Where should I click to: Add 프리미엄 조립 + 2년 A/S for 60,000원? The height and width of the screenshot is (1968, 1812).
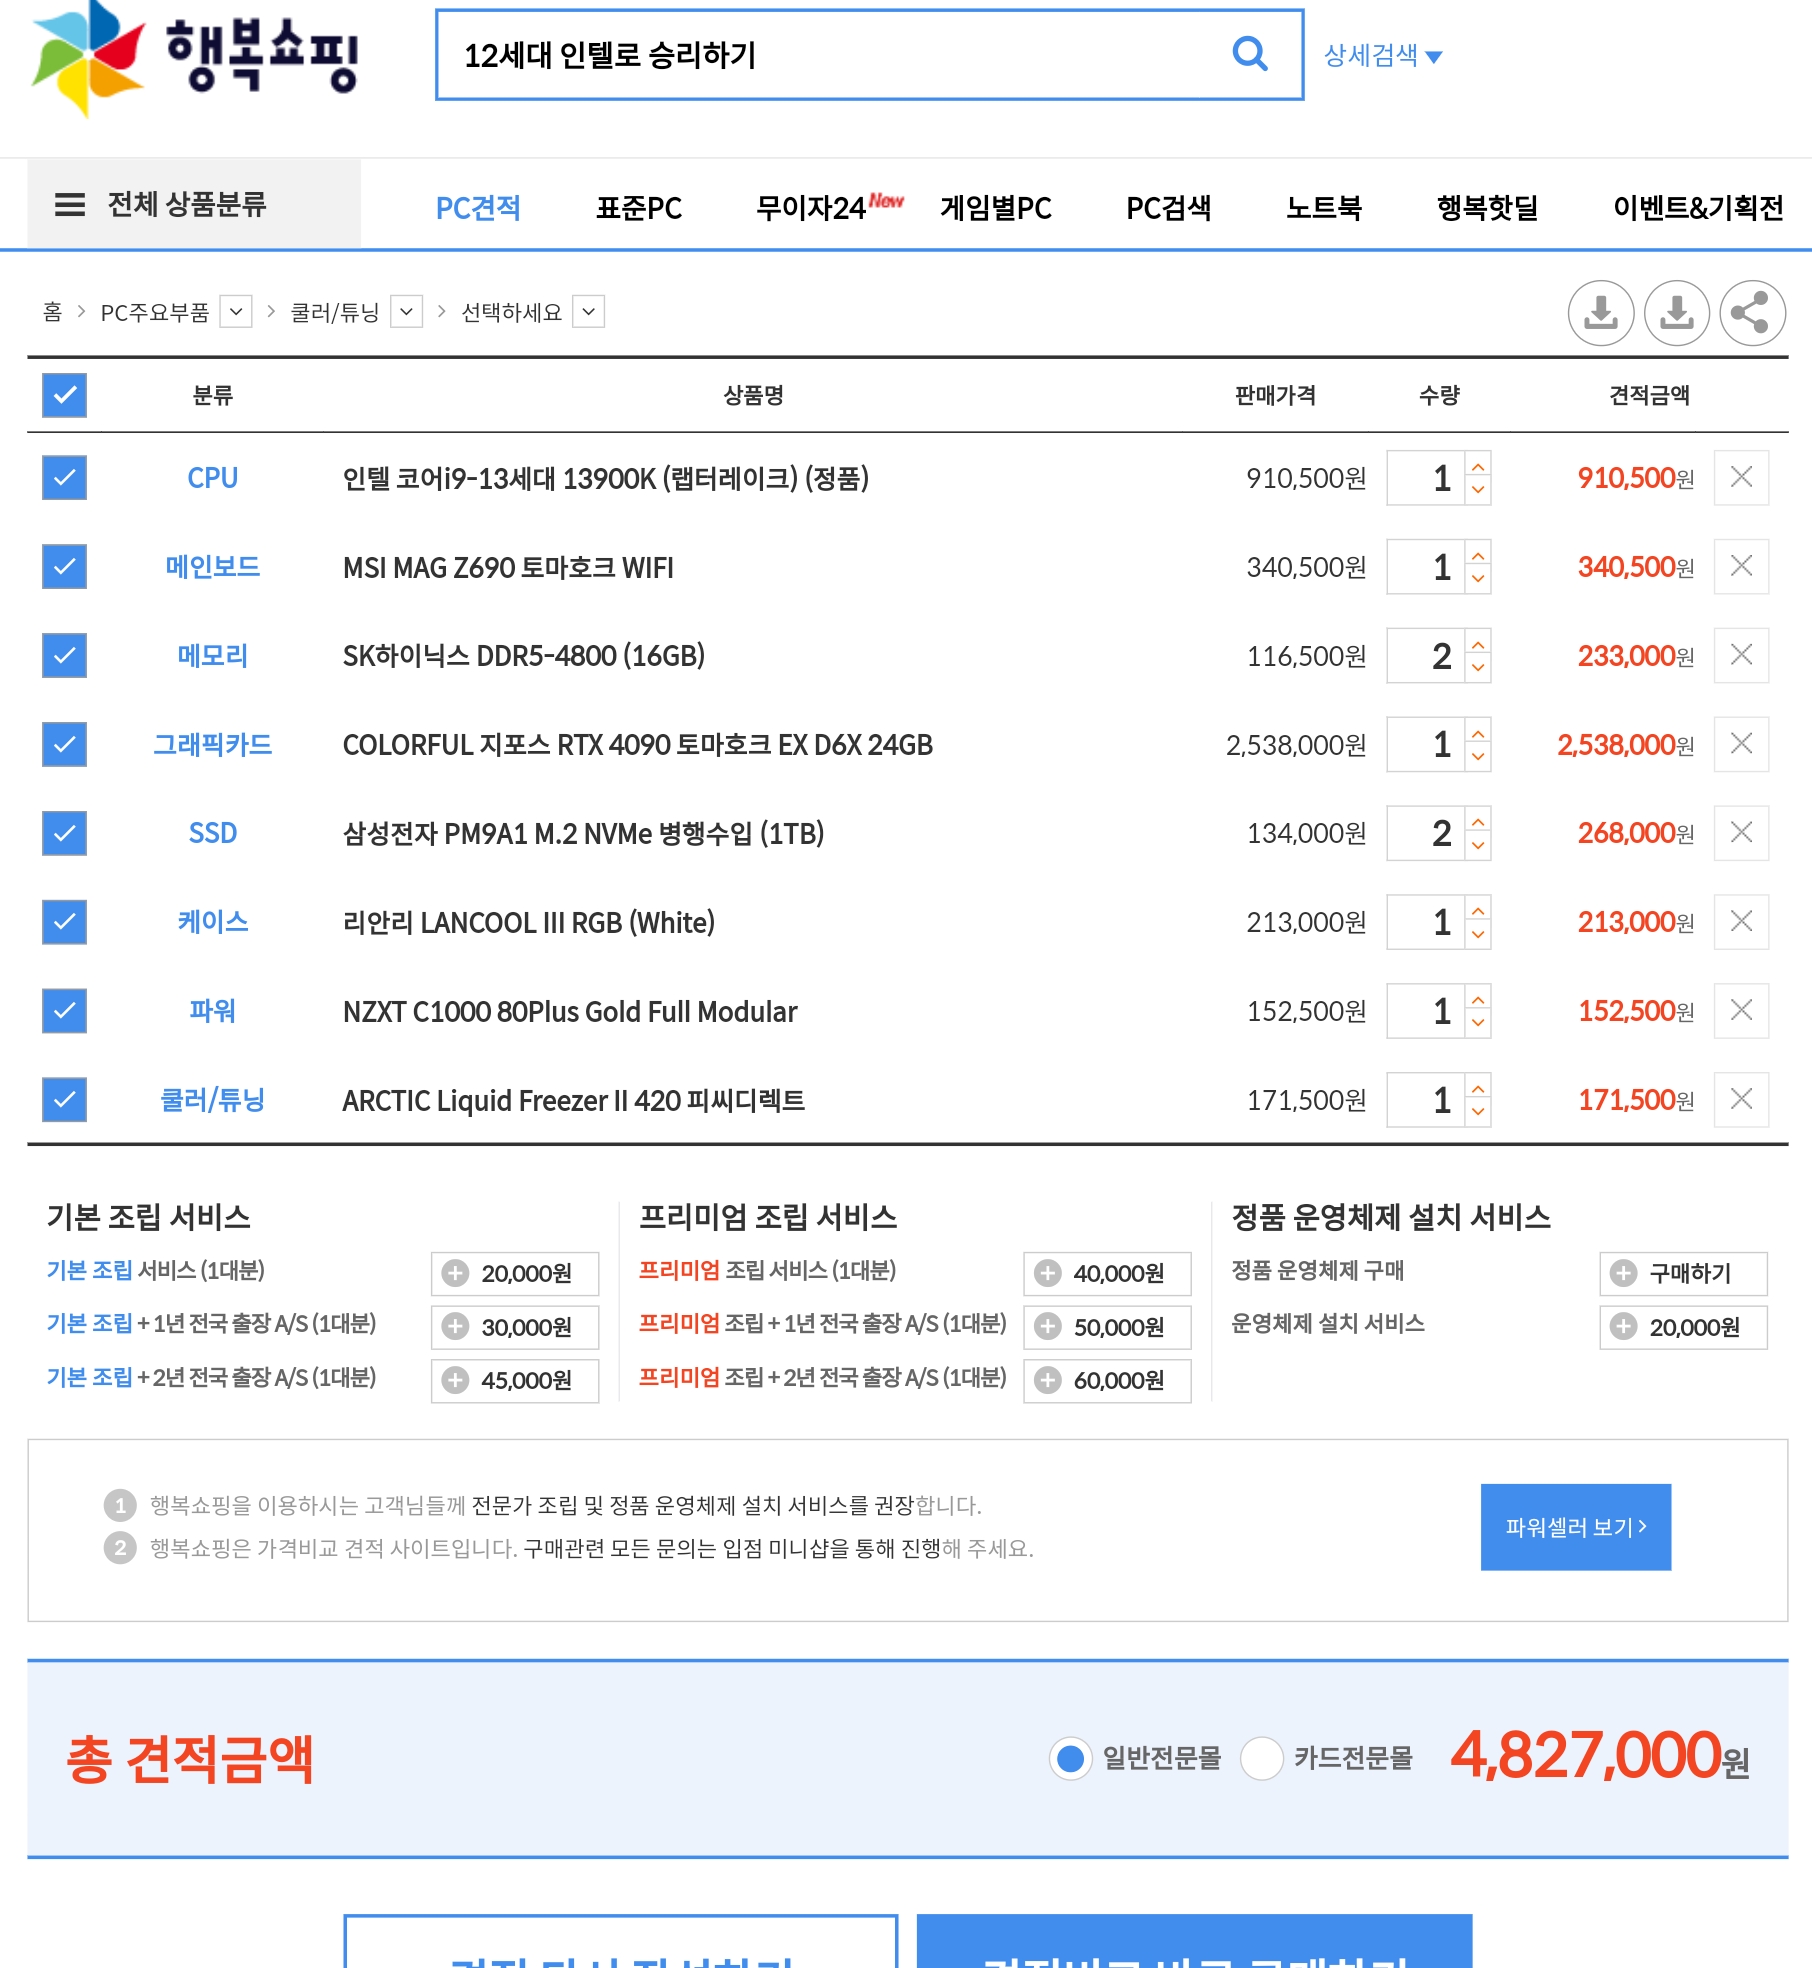coord(1107,1381)
